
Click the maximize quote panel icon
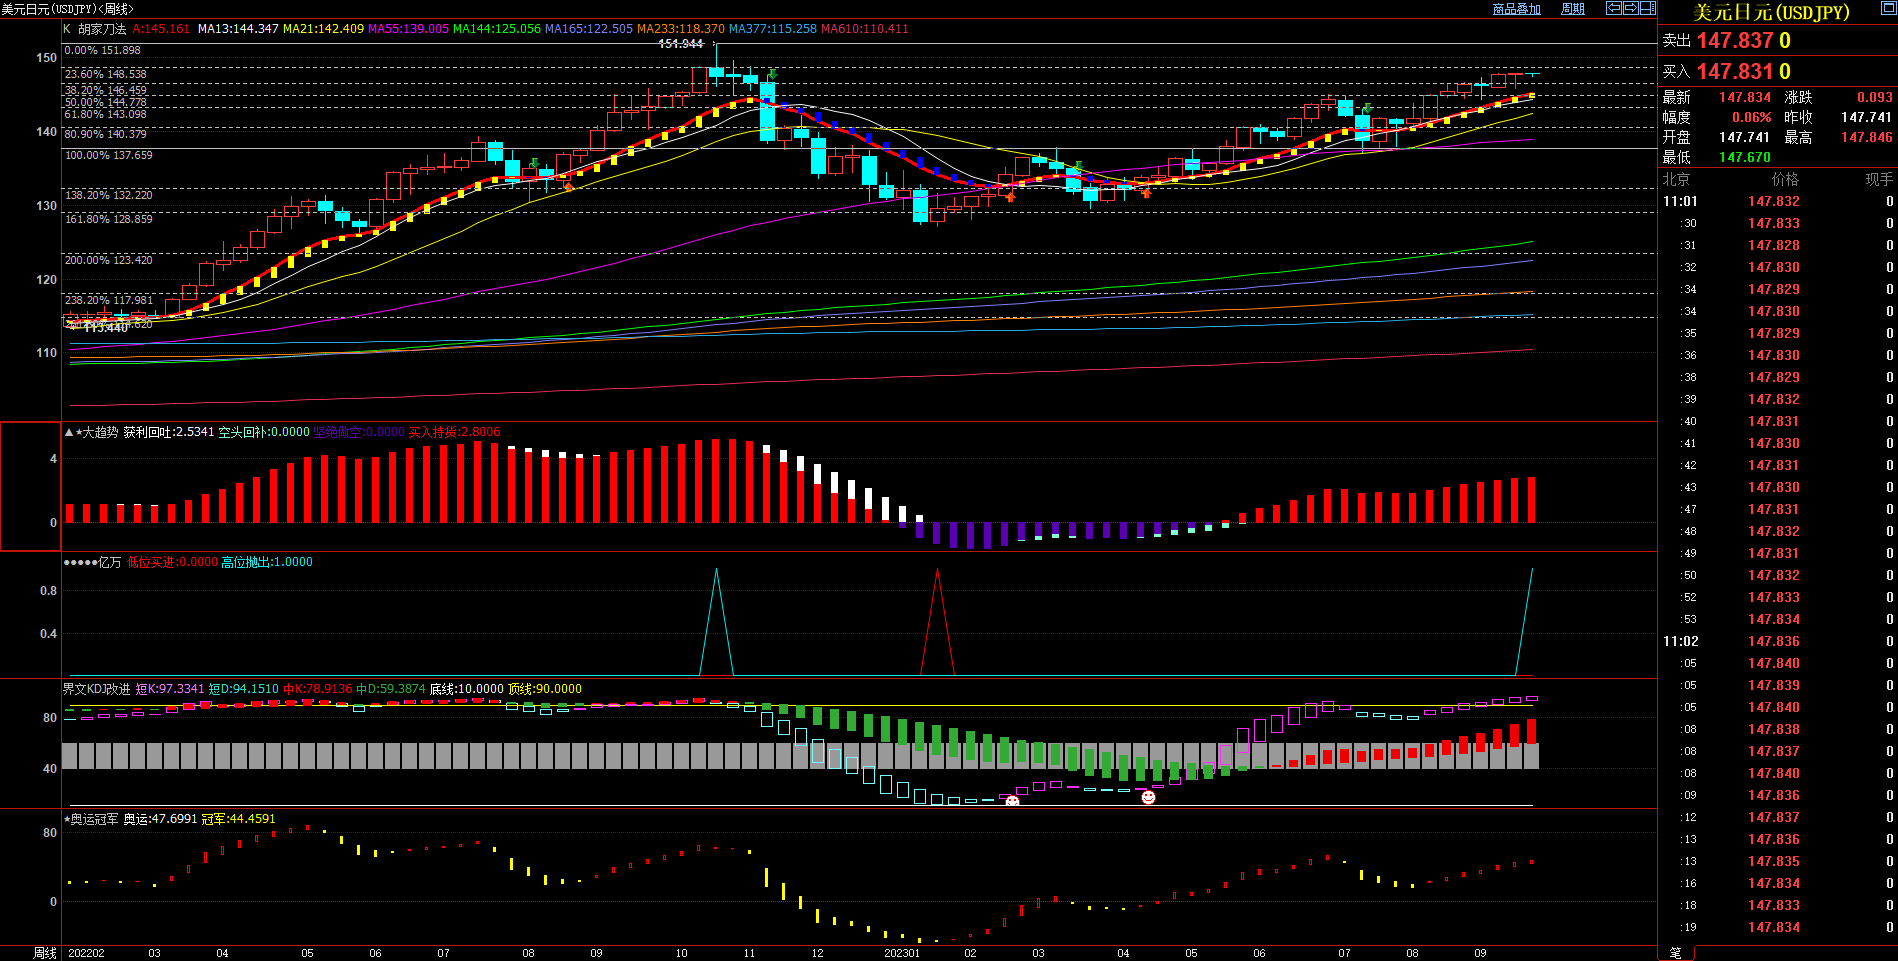tap(1888, 9)
